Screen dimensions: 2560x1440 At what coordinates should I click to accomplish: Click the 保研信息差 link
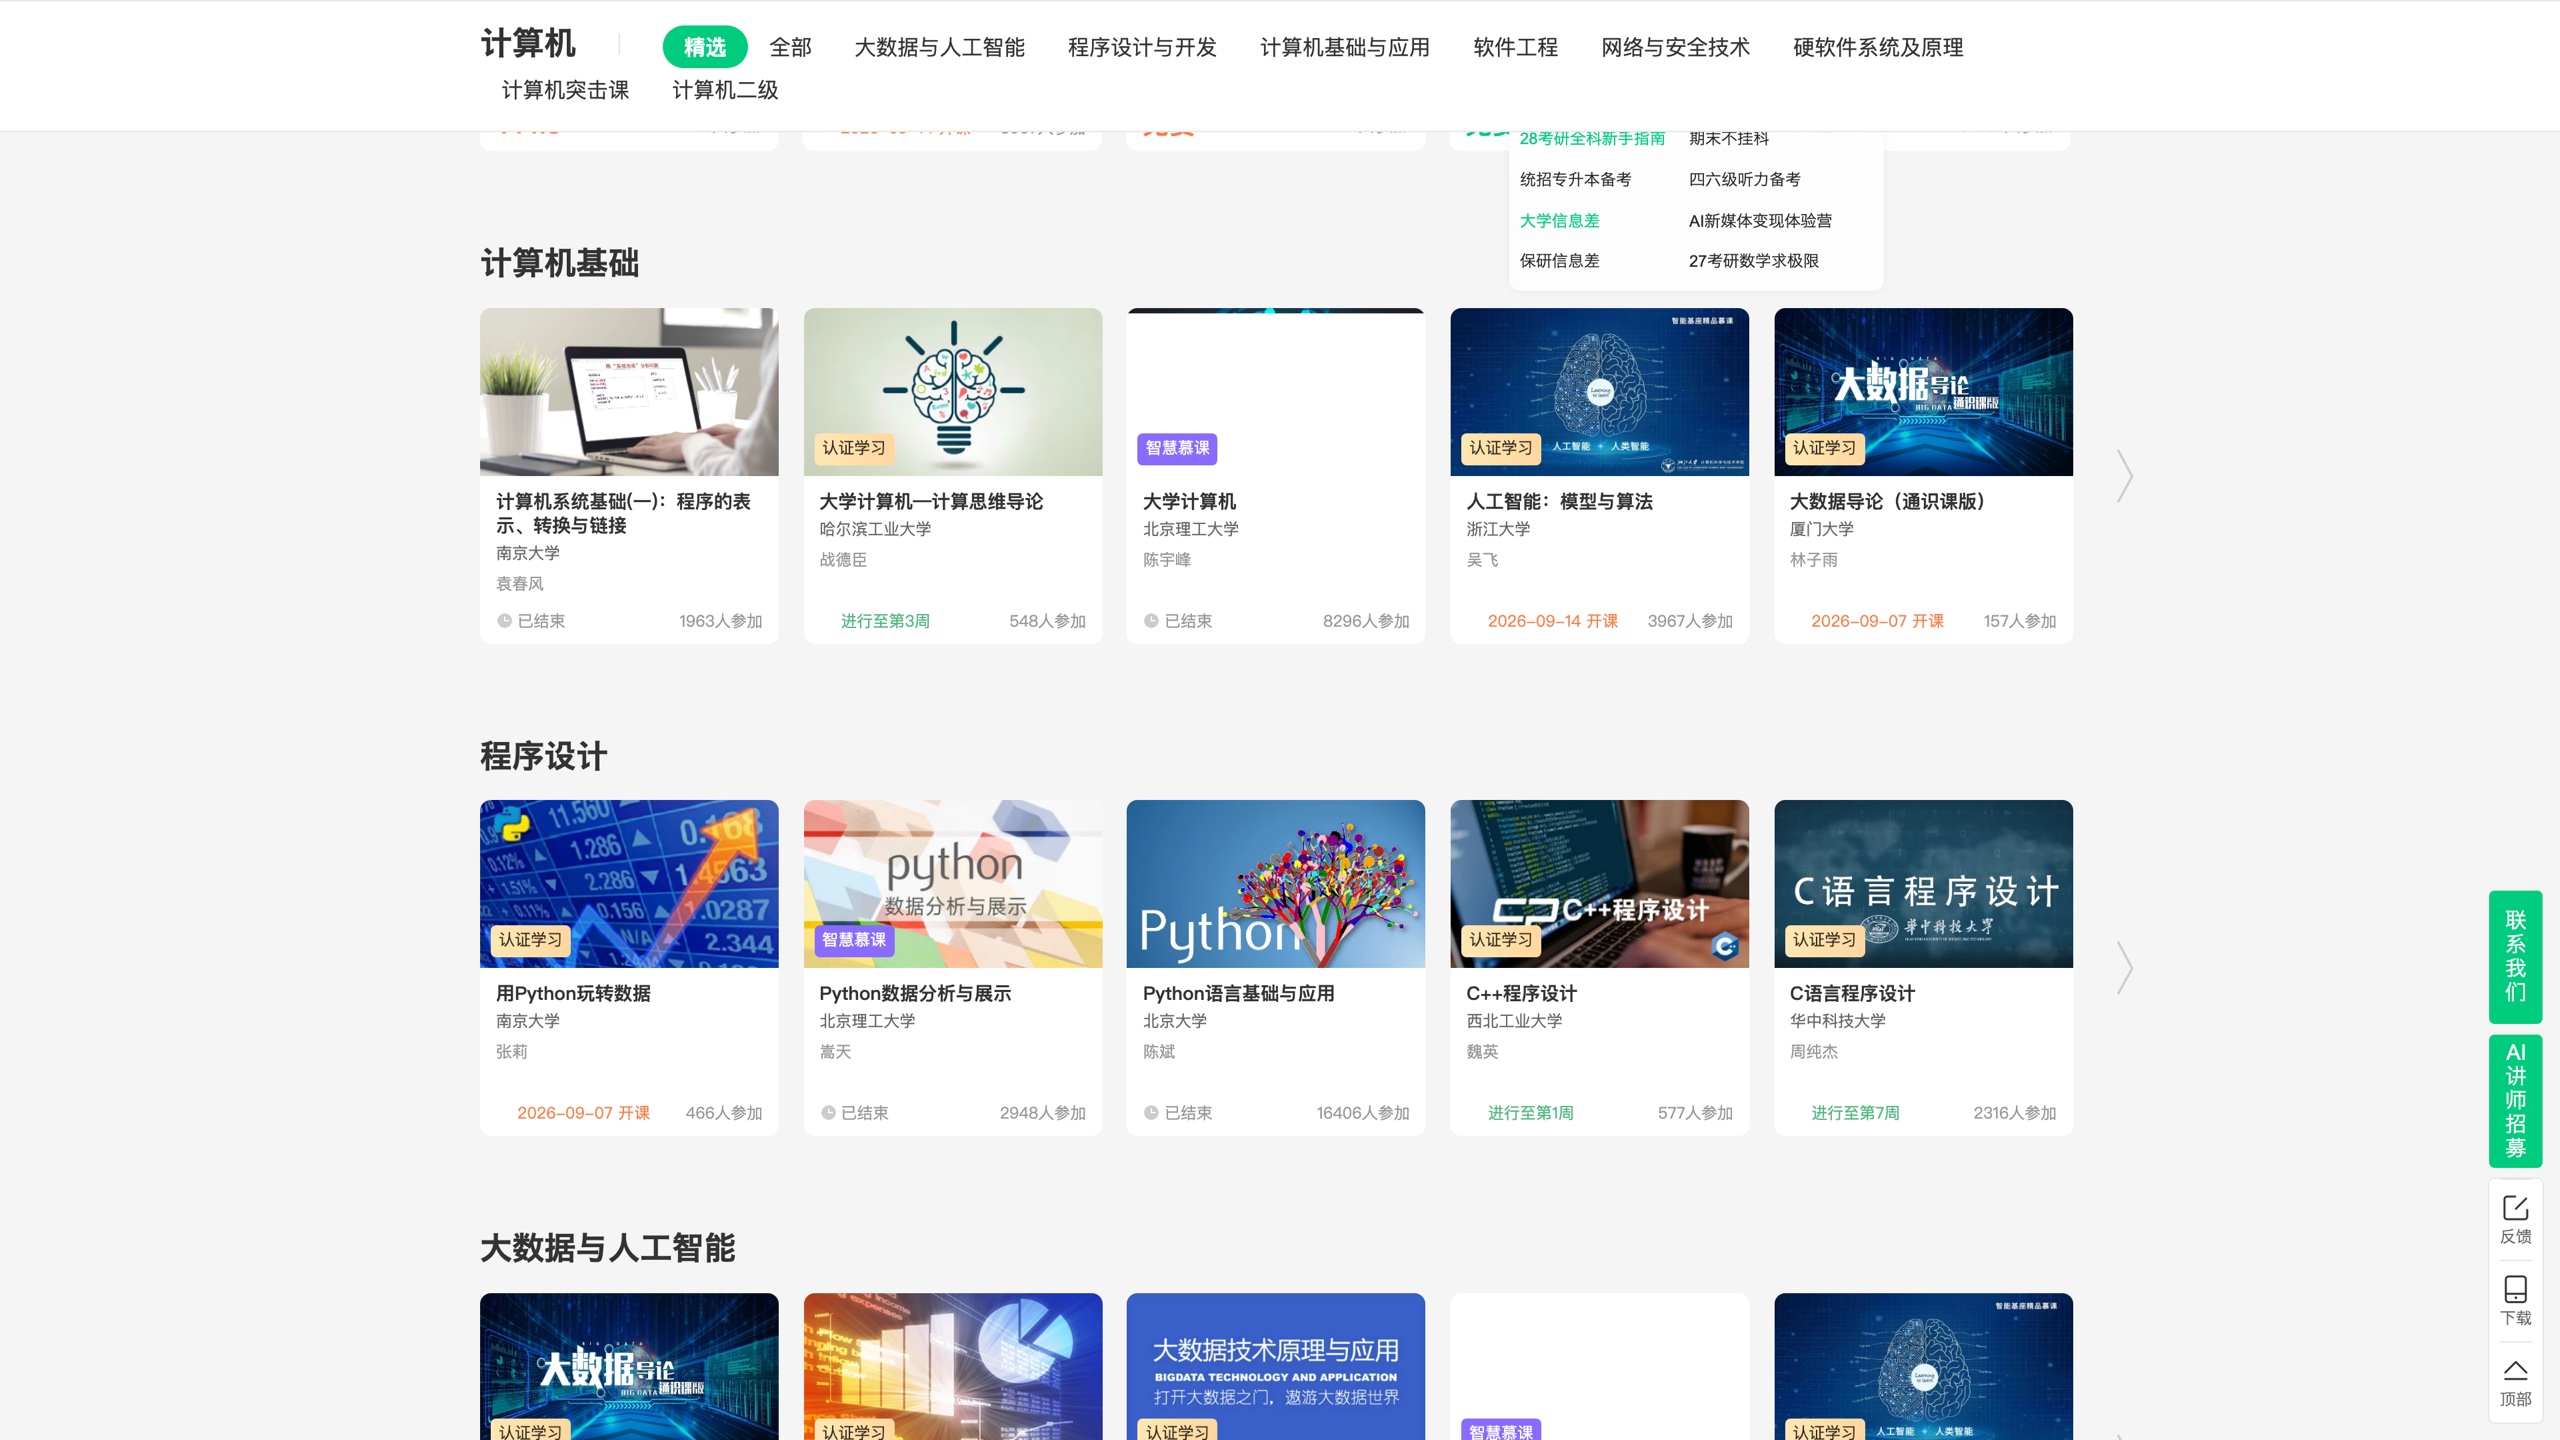[1559, 260]
